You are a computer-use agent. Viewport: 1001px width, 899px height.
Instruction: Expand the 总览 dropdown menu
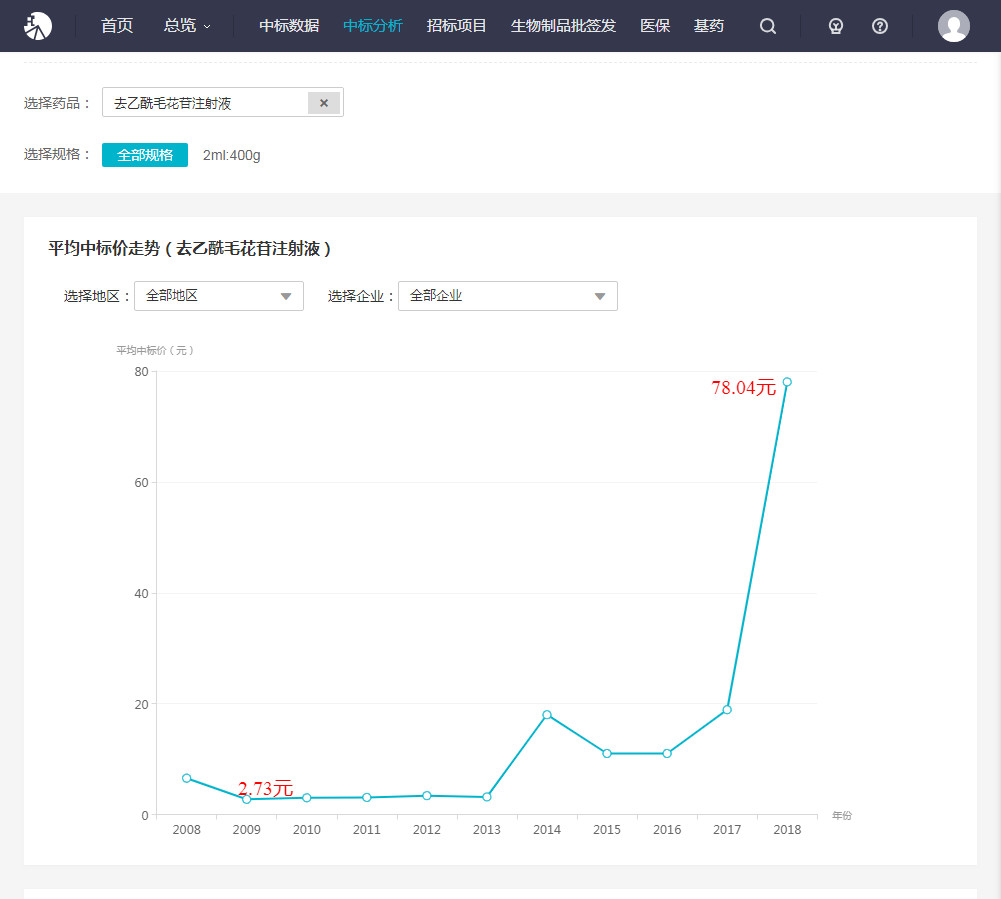coord(187,26)
